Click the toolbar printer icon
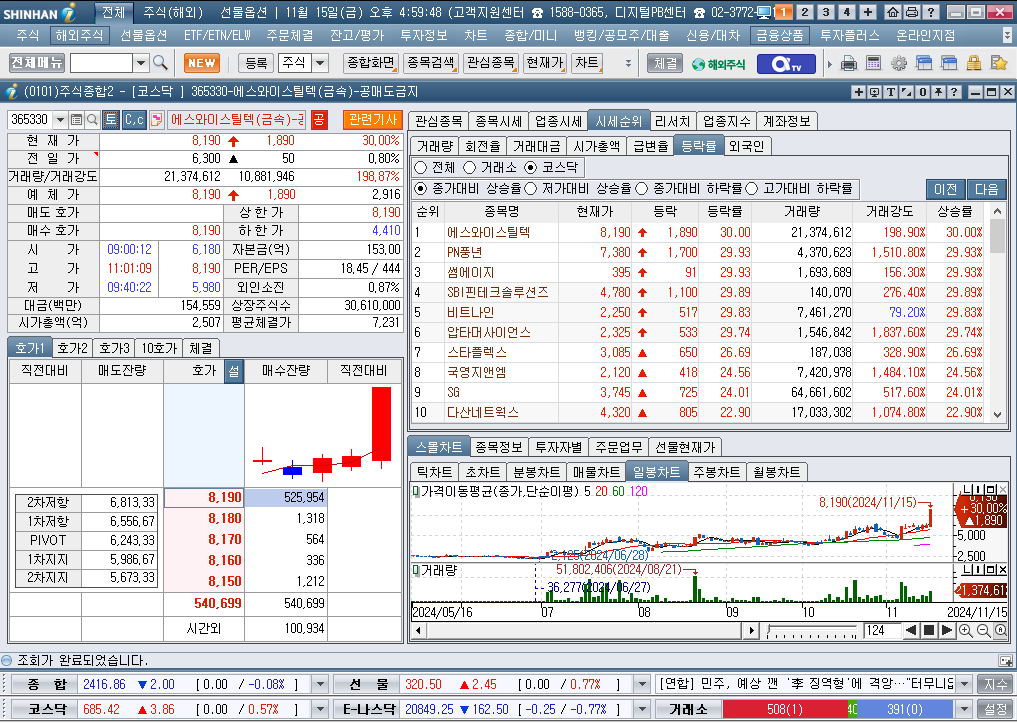Viewport: 1017px width, 723px height. pyautogui.click(x=848, y=63)
